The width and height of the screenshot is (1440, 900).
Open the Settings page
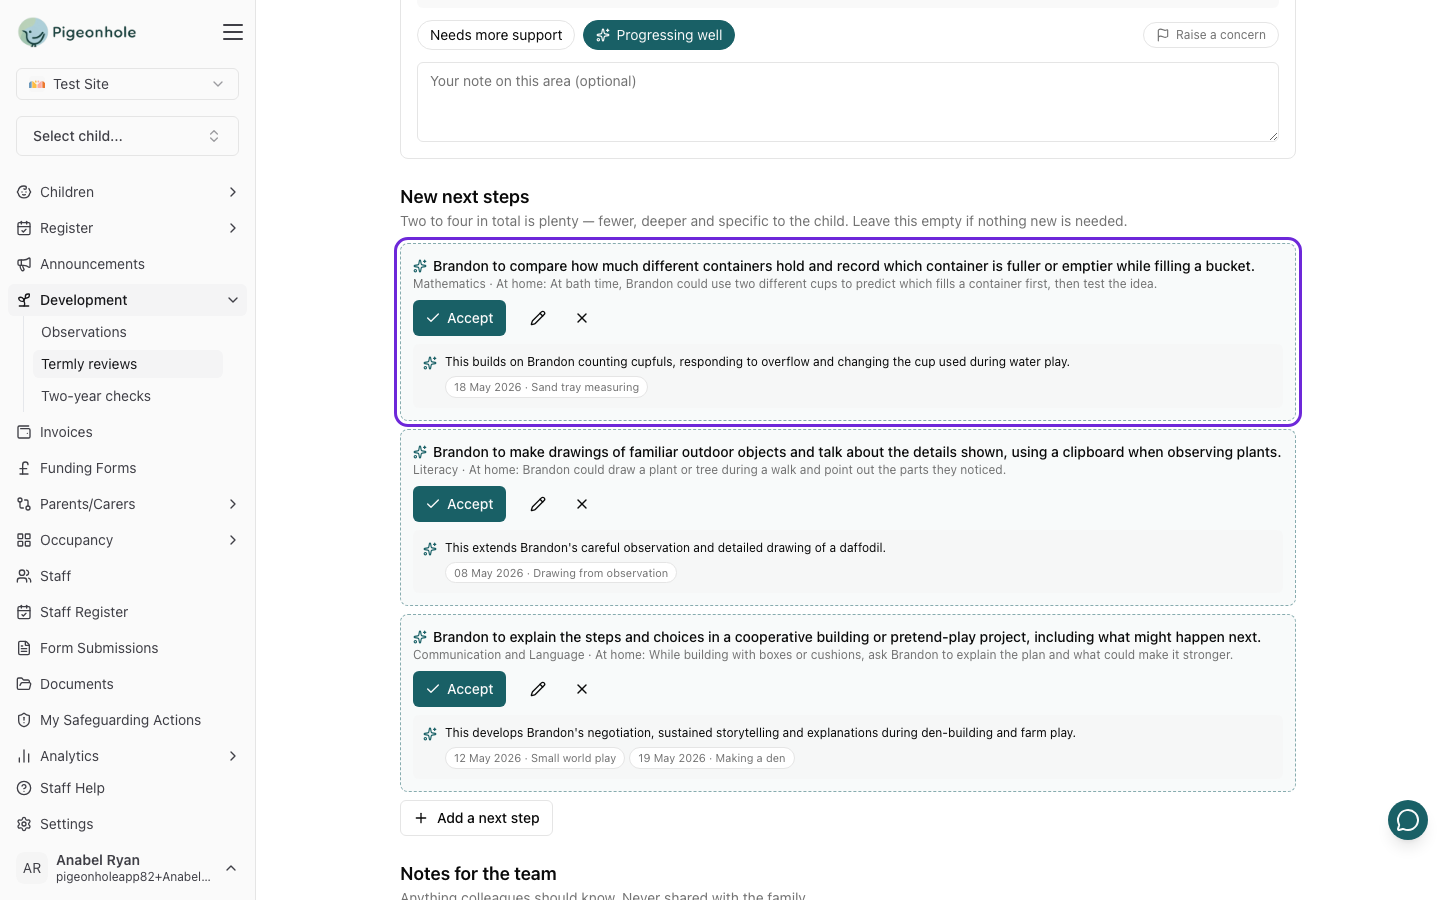click(127, 824)
